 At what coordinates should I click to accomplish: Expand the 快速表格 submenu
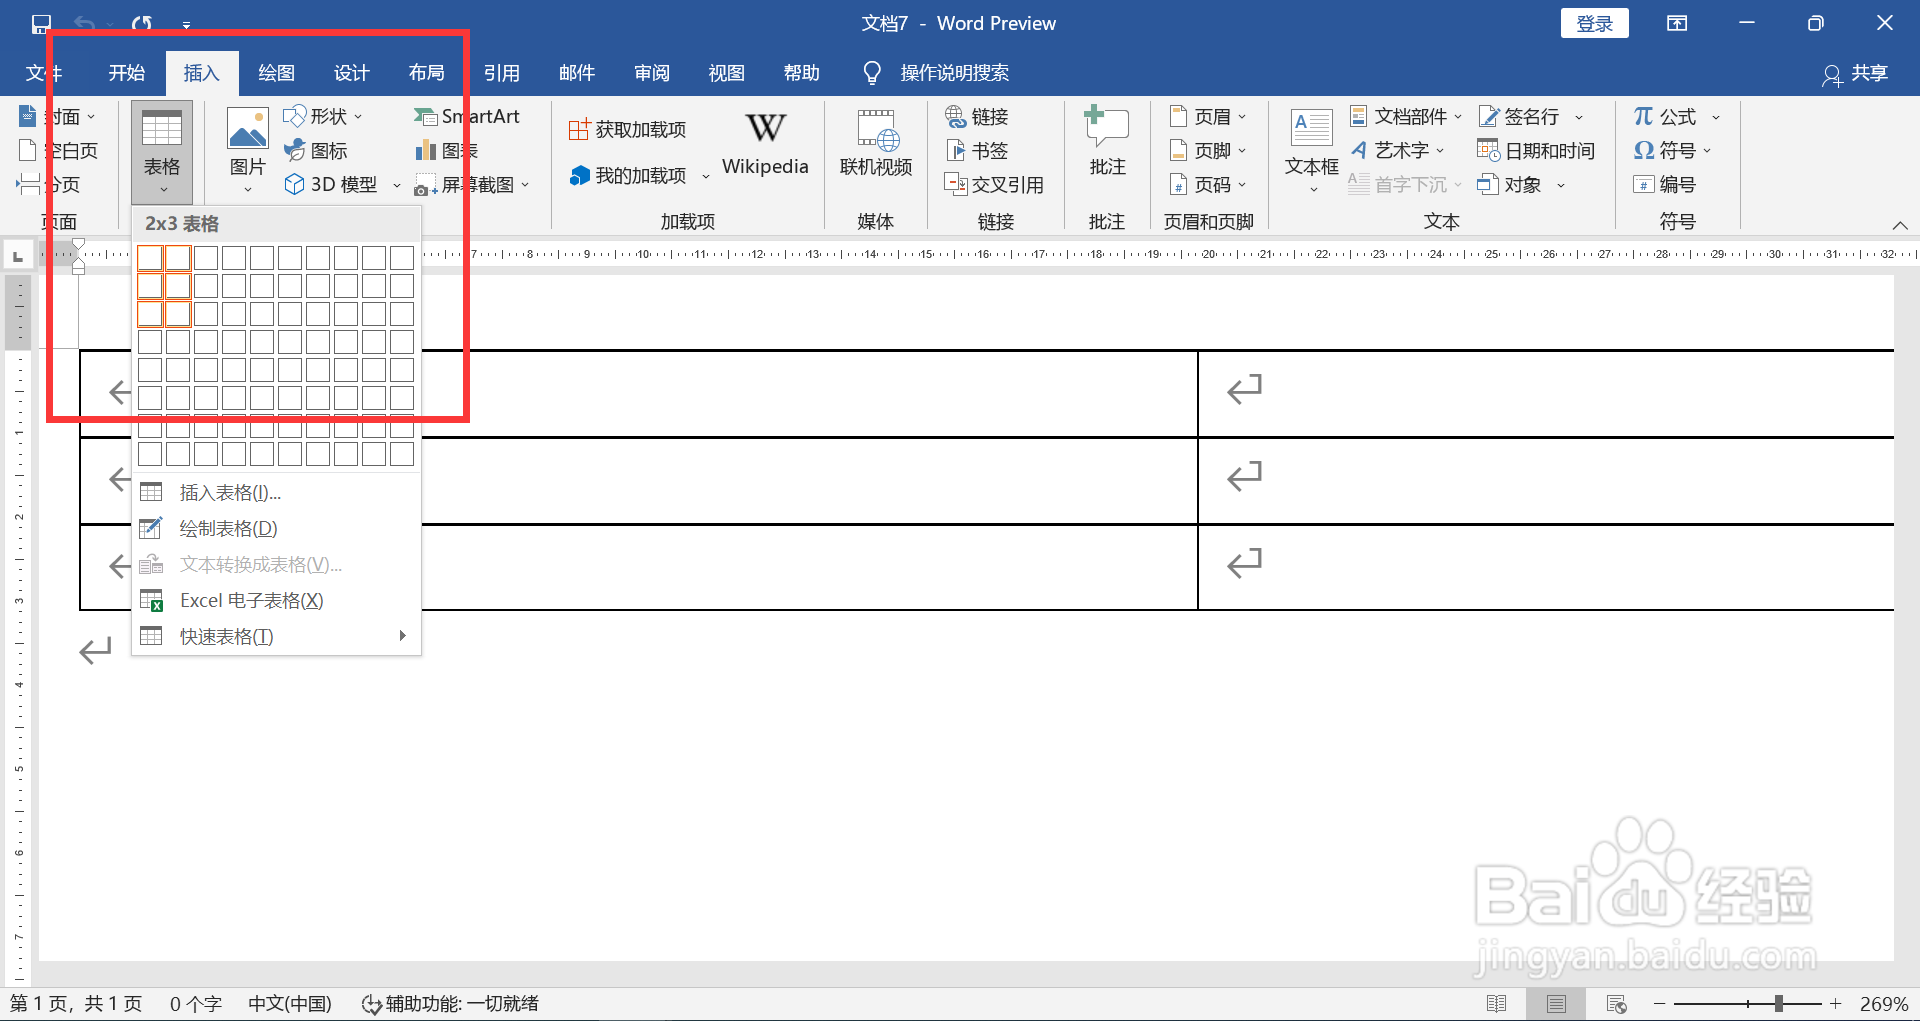pos(224,635)
